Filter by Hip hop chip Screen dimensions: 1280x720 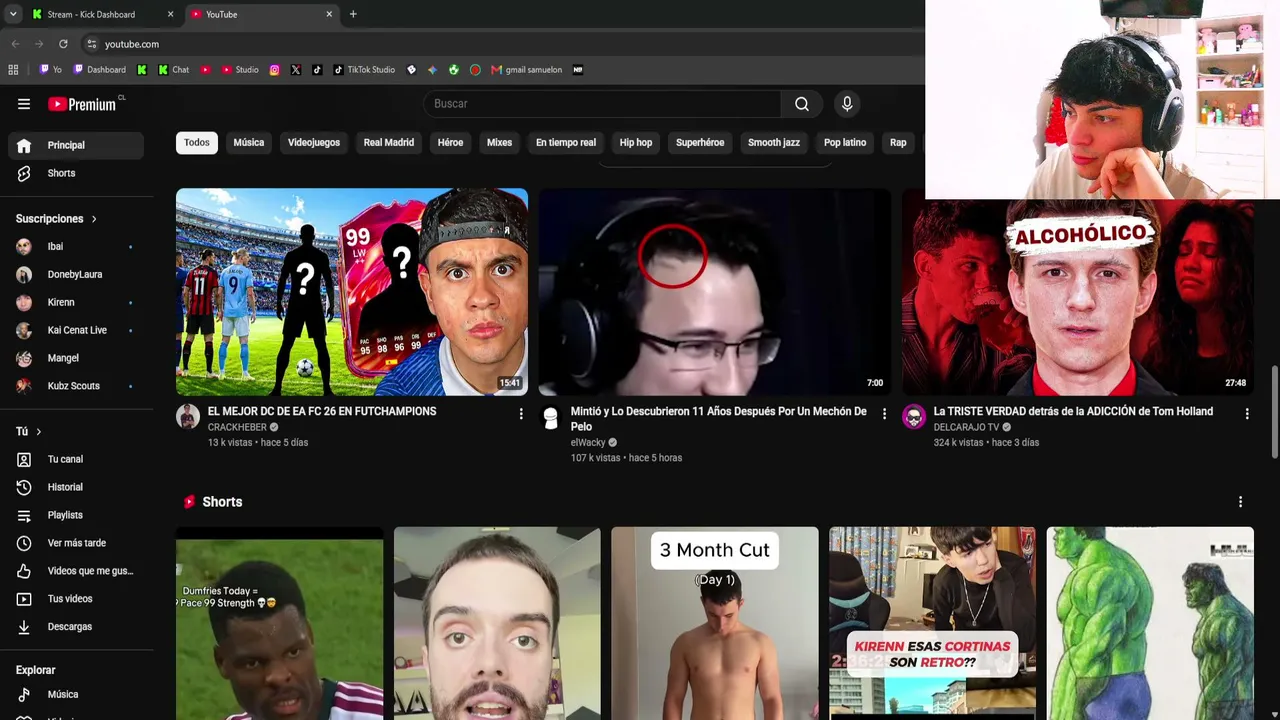tap(636, 143)
